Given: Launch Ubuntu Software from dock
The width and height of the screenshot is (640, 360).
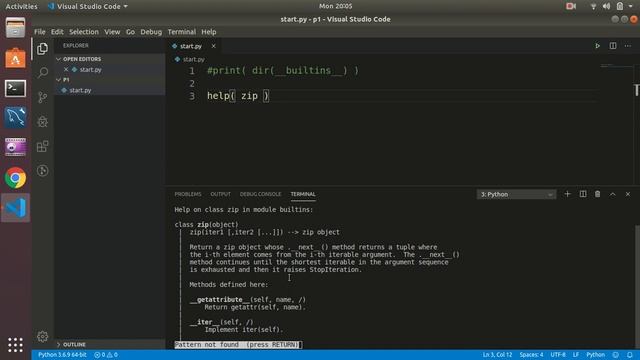Looking at the screenshot, I should point(16,58).
